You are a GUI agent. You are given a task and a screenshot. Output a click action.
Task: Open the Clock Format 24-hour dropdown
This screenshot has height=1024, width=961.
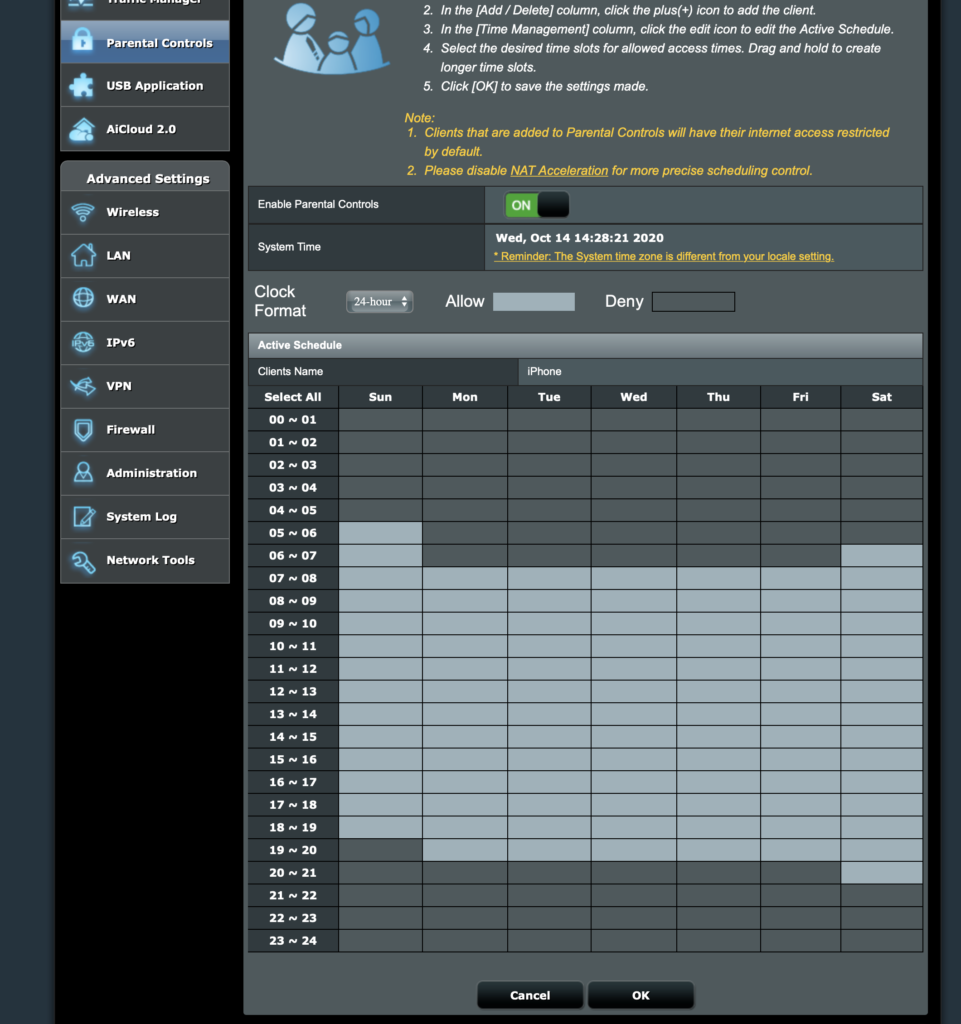point(379,302)
